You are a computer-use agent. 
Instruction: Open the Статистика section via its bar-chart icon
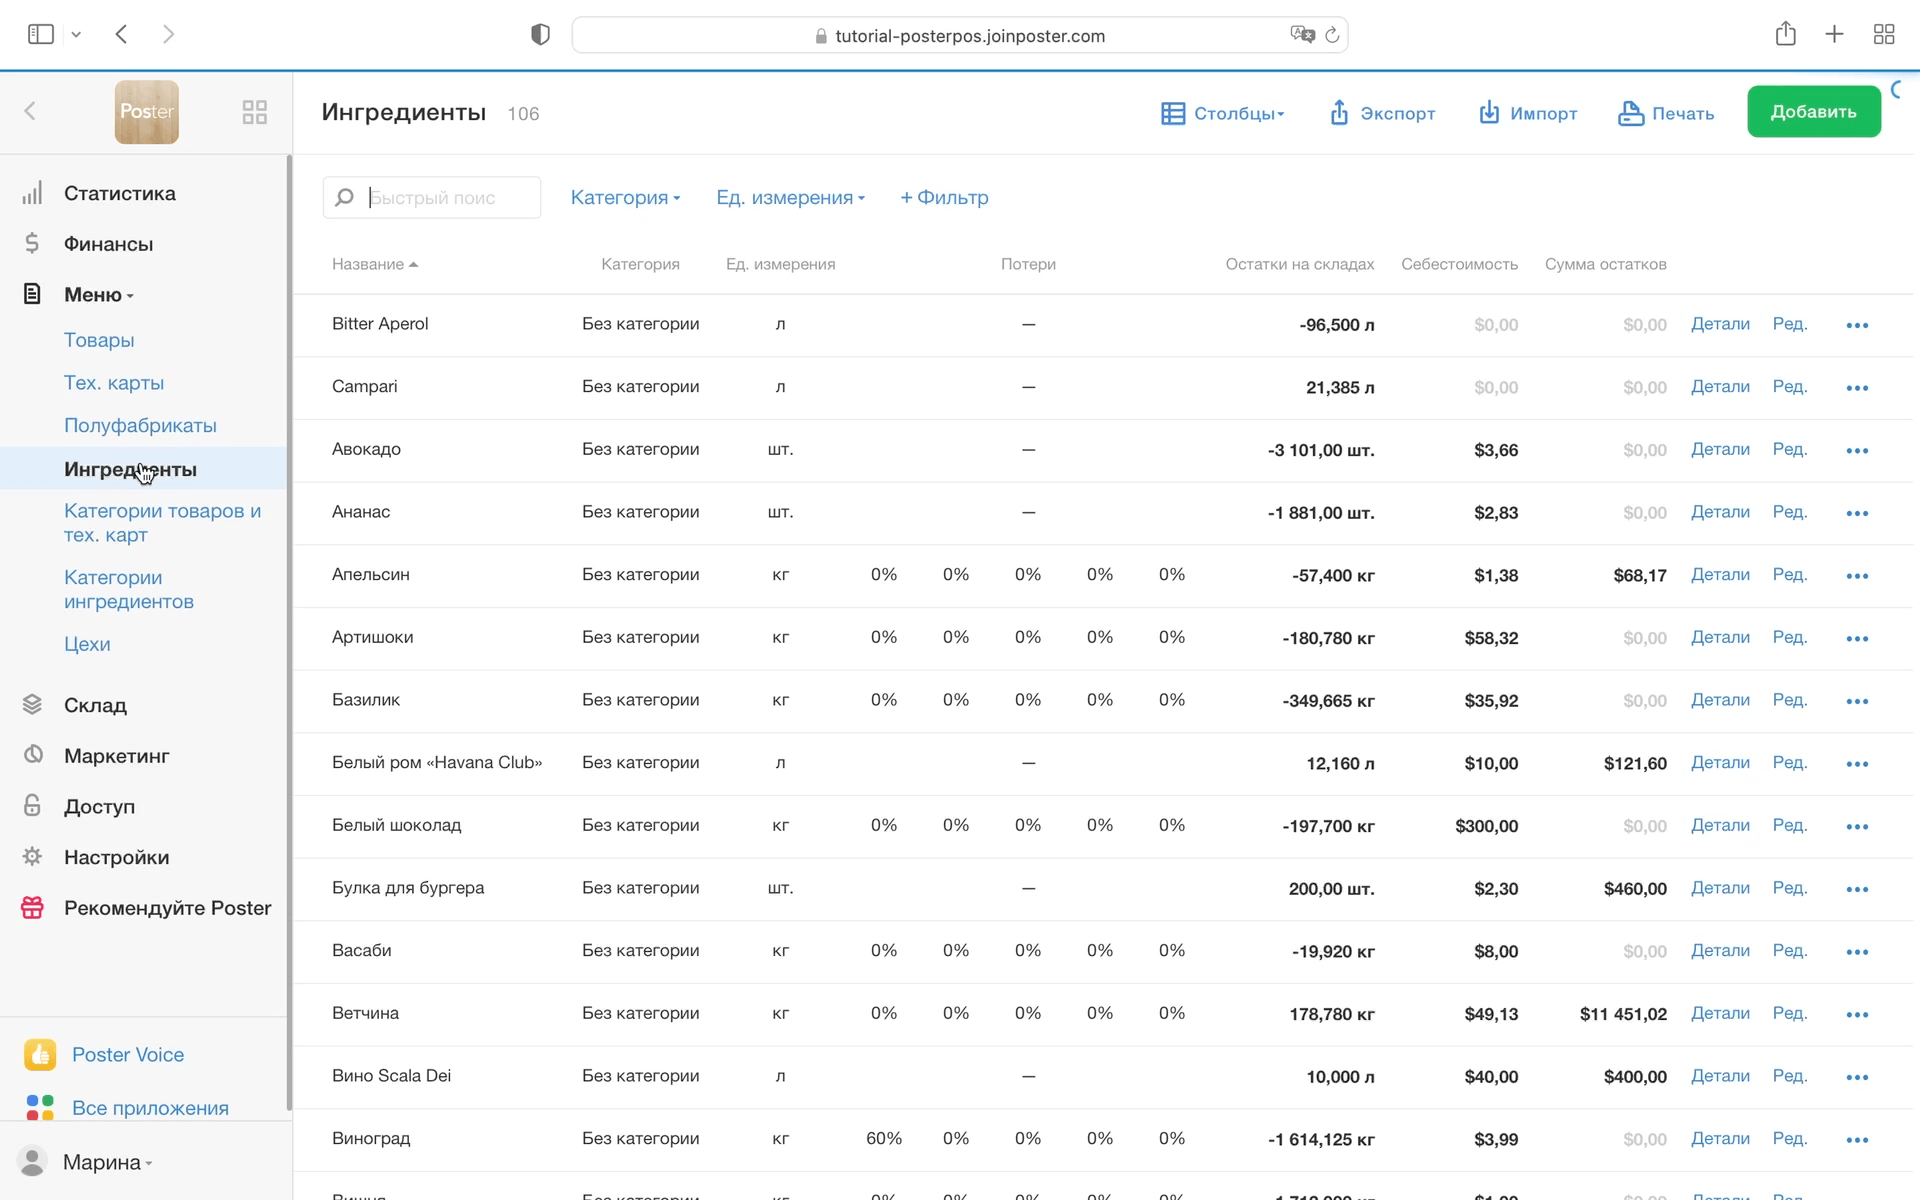click(x=32, y=193)
